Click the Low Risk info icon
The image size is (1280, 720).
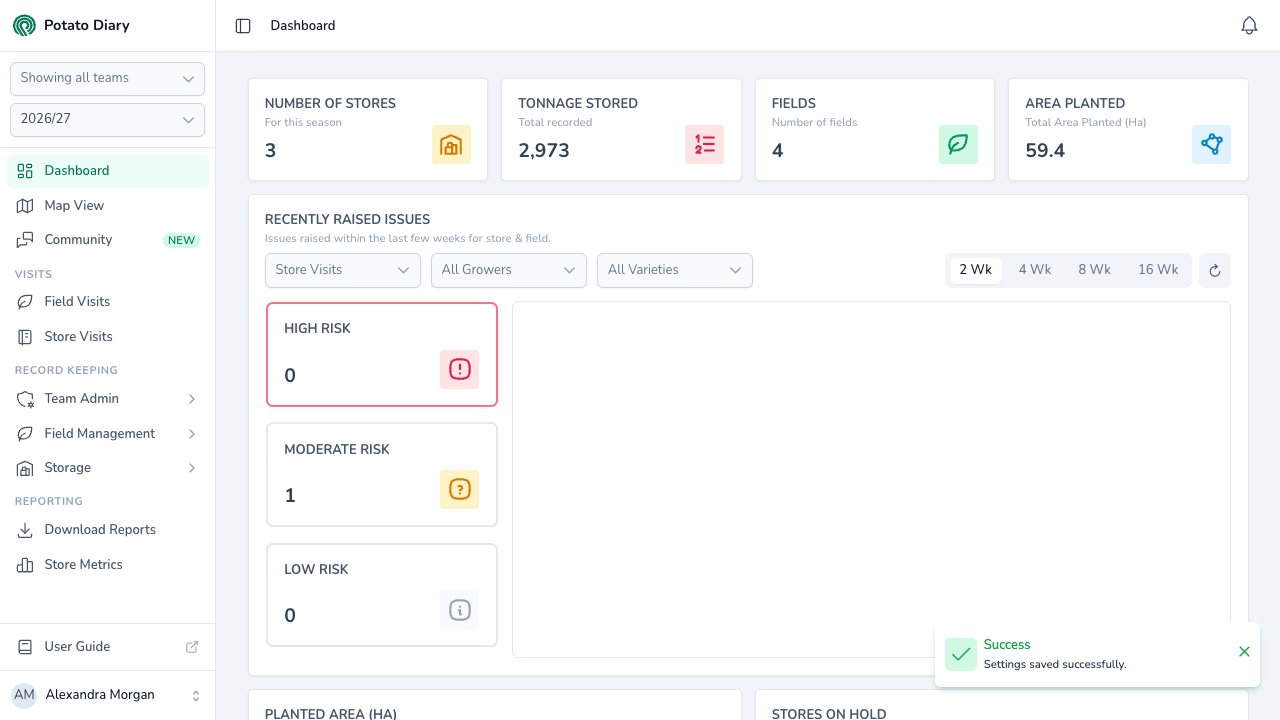460,610
